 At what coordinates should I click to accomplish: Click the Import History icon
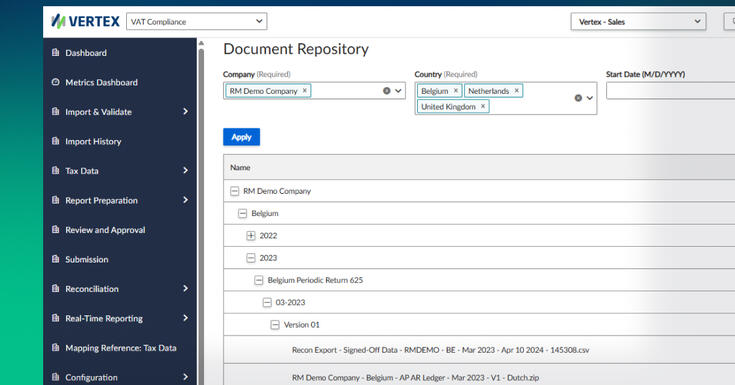tap(56, 141)
